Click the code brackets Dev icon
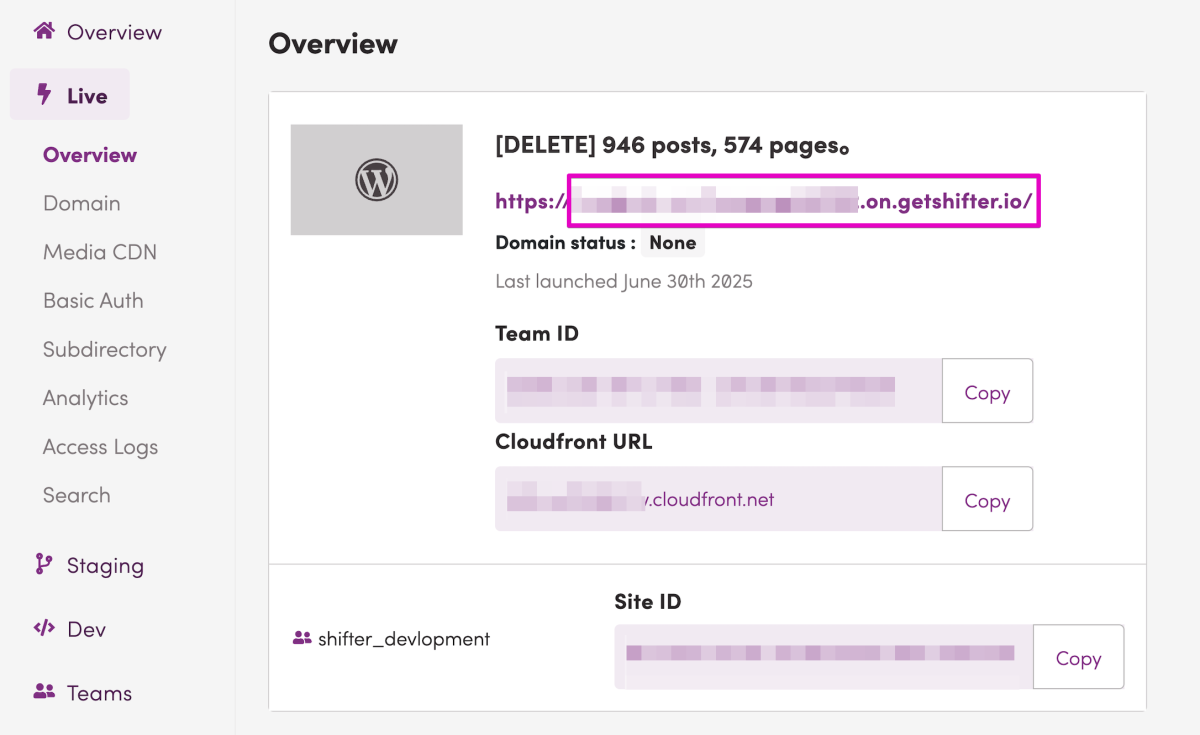Image resolution: width=1200 pixels, height=735 pixels. point(43,629)
